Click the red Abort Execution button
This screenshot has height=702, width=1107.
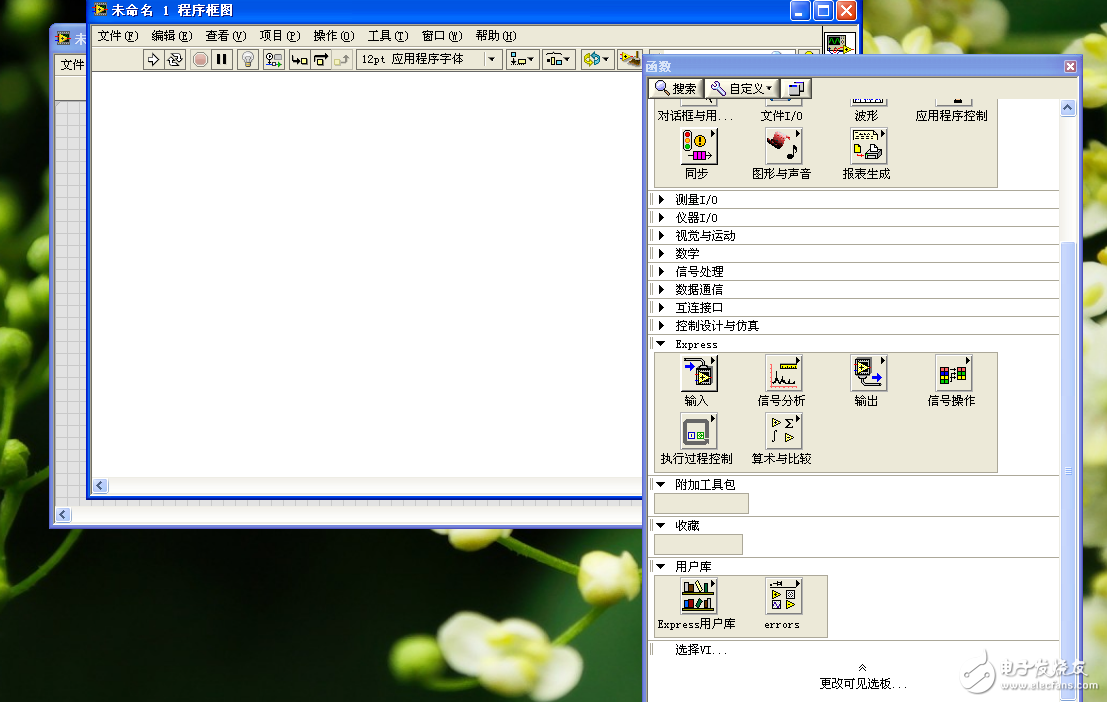201,59
